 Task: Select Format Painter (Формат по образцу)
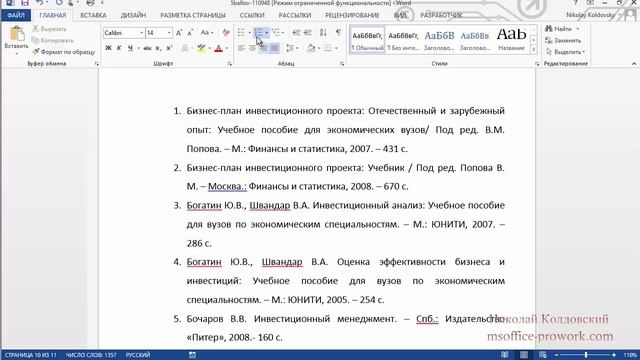64,52
